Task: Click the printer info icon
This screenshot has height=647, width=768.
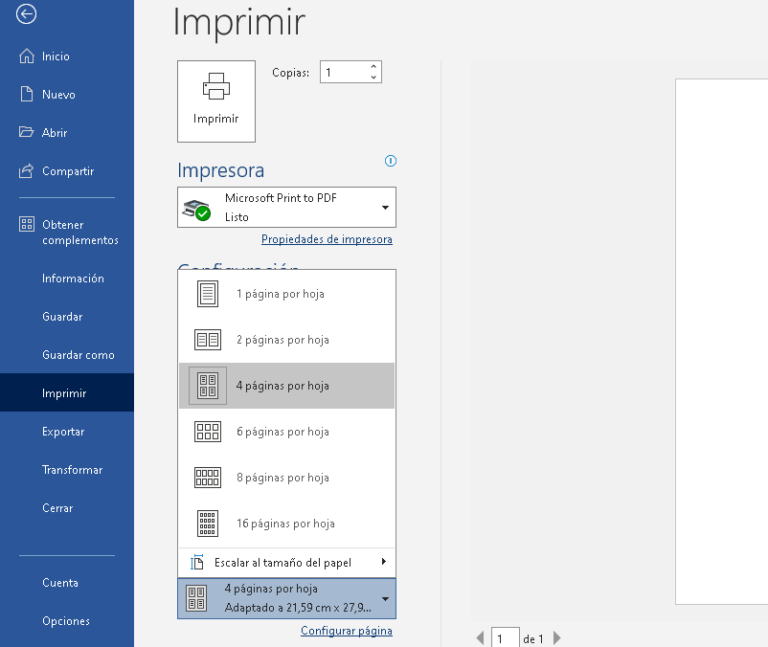Action: tap(391, 160)
